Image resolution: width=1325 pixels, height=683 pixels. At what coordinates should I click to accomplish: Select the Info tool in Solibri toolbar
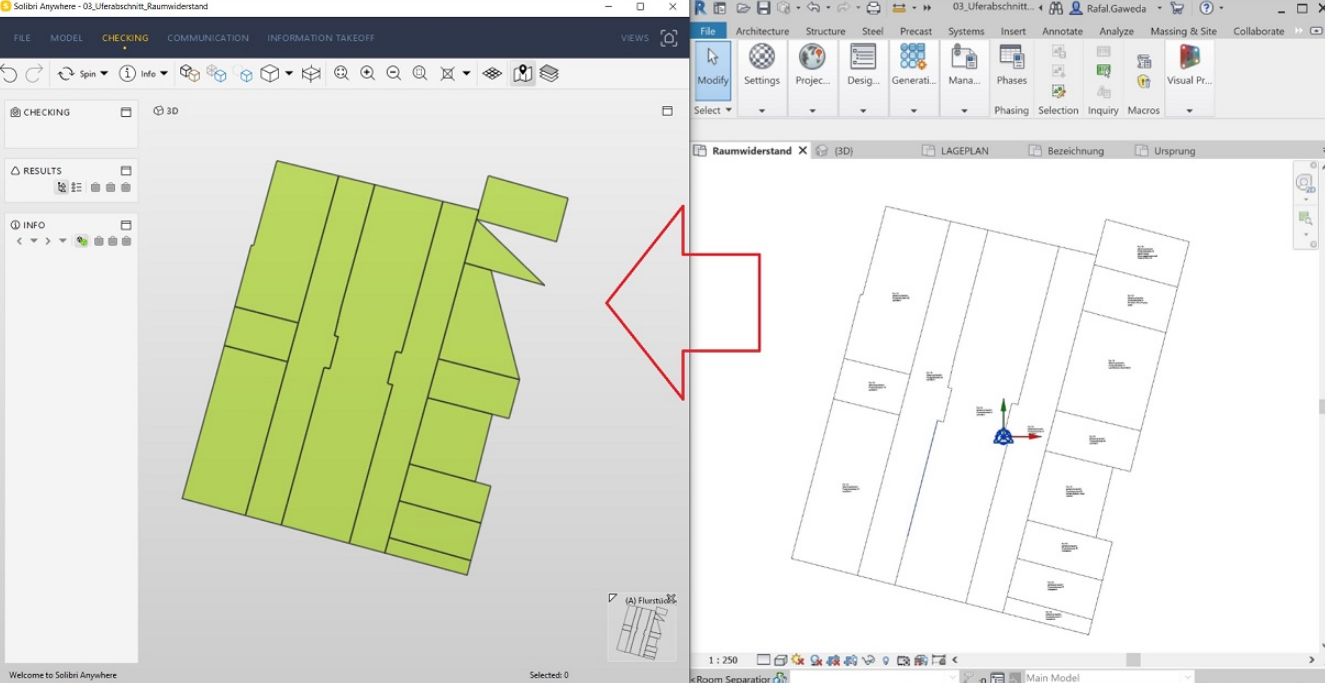click(x=138, y=73)
